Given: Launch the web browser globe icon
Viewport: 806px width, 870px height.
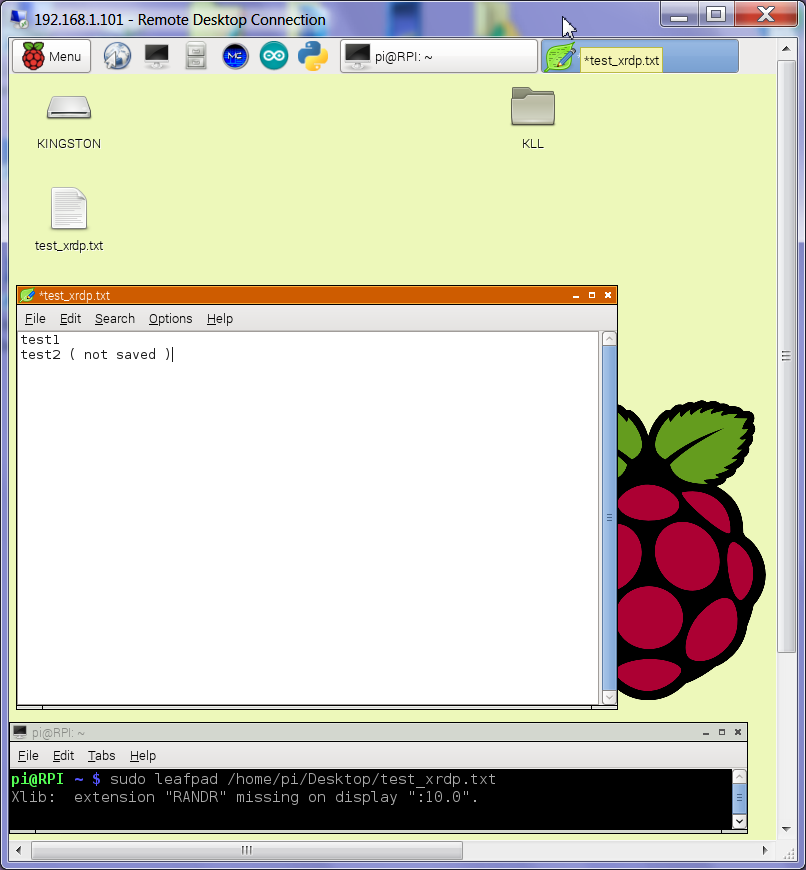Looking at the screenshot, I should click(x=118, y=57).
